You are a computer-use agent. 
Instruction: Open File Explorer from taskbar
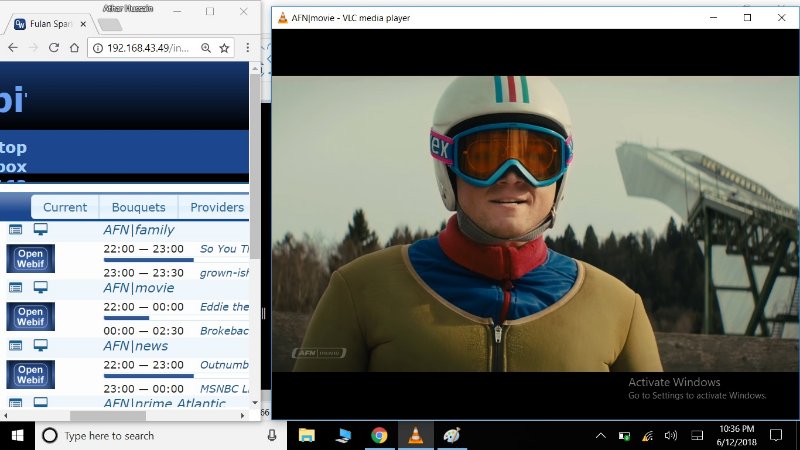click(307, 435)
